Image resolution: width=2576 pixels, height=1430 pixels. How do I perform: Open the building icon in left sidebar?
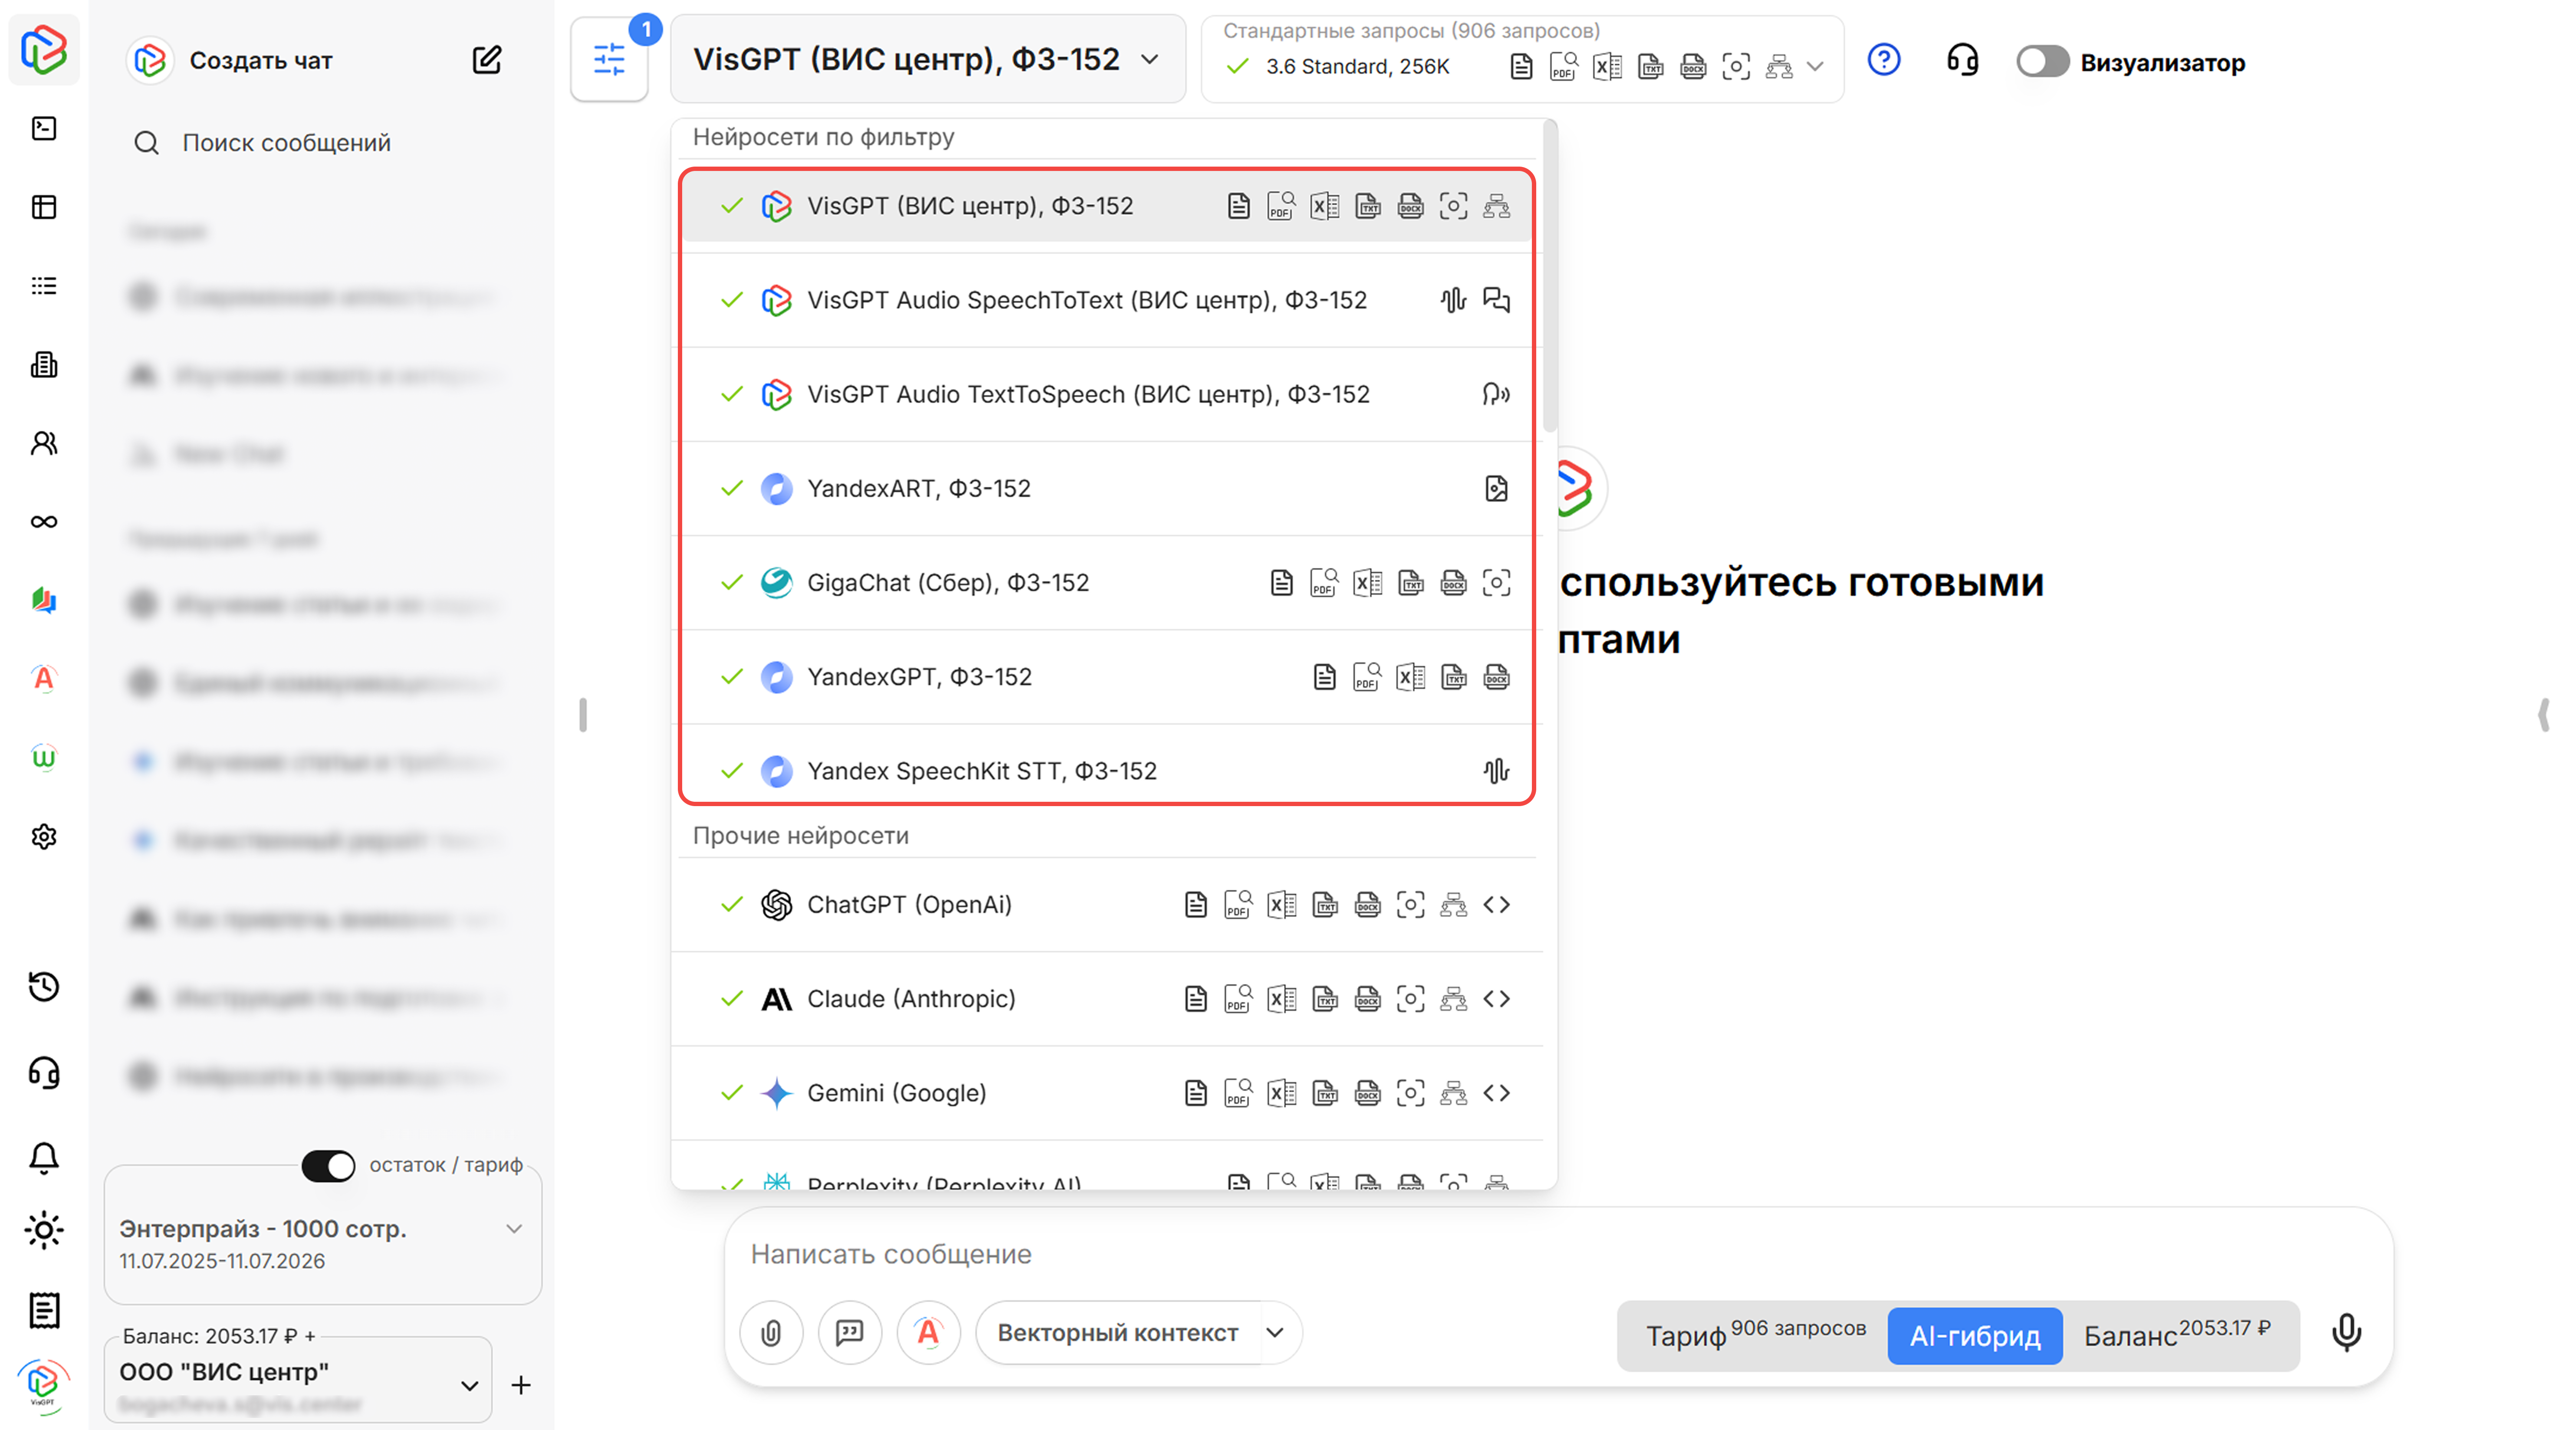44,365
